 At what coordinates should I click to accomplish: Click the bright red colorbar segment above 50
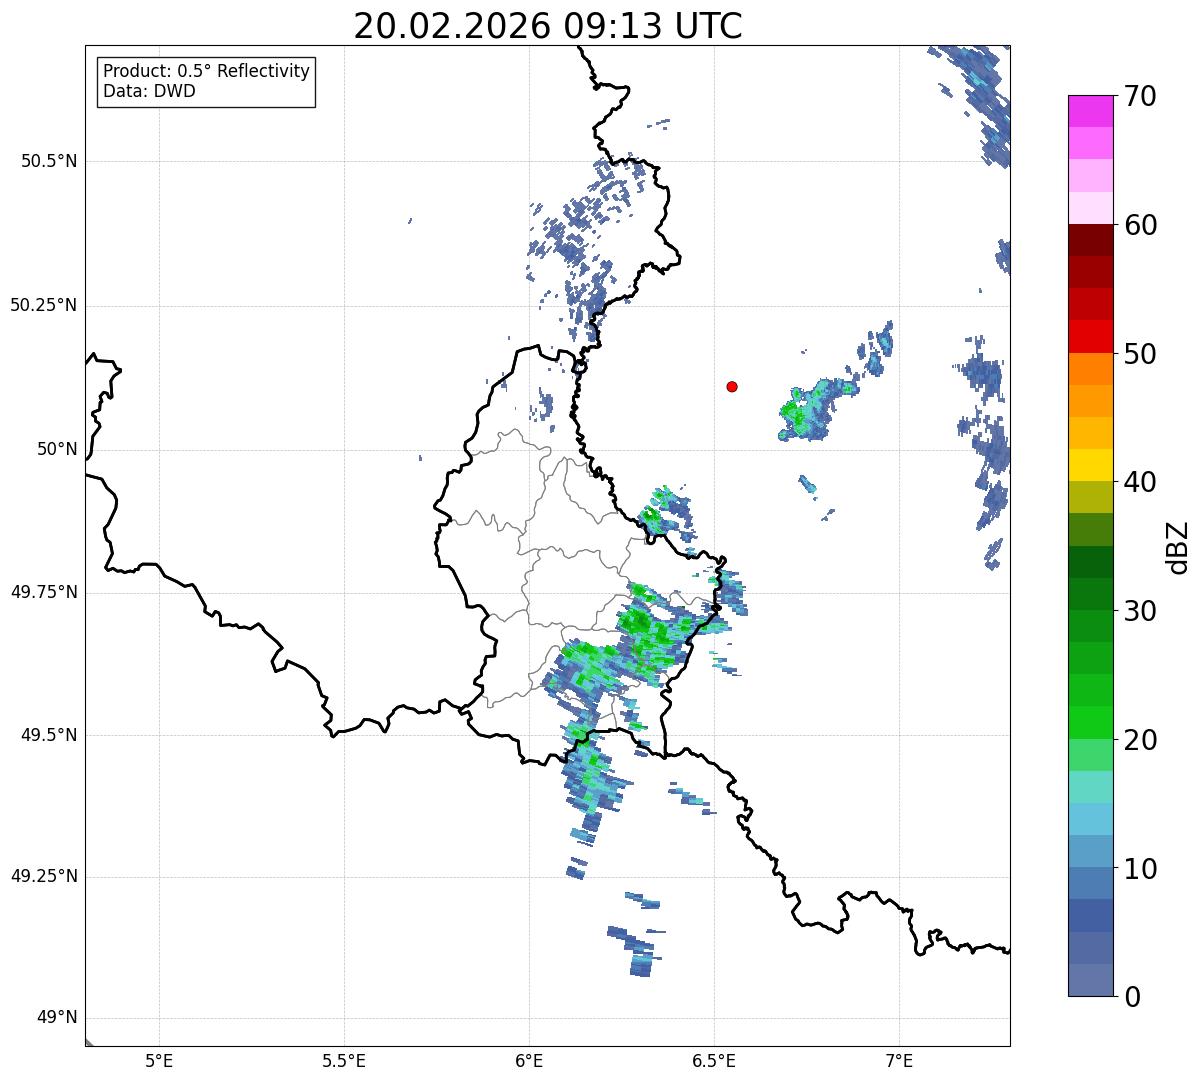coord(1091,337)
